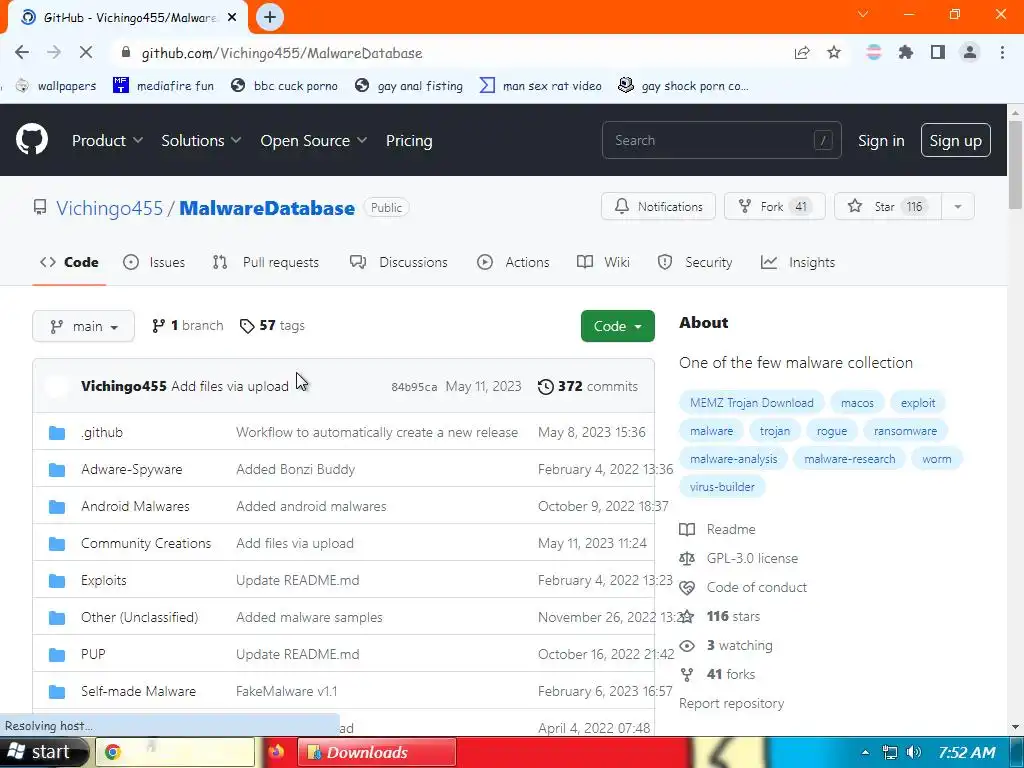This screenshot has width=1024, height=768.
Task: Open the green Code dropdown button
Action: (618, 326)
